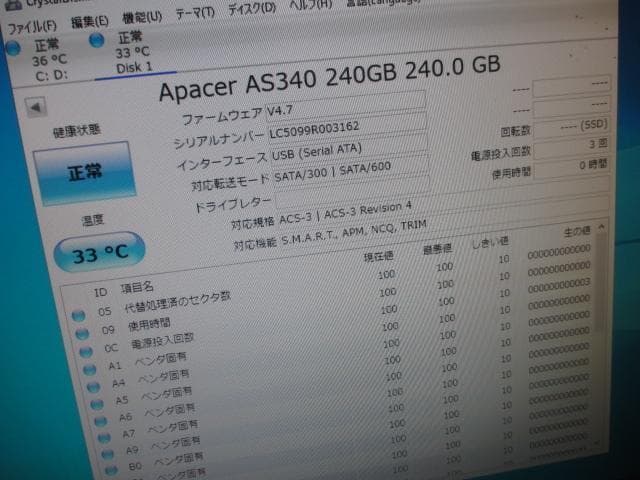The height and width of the screenshot is (480, 640).
Task: Click the status orb of attribute A1
Action: point(89,369)
